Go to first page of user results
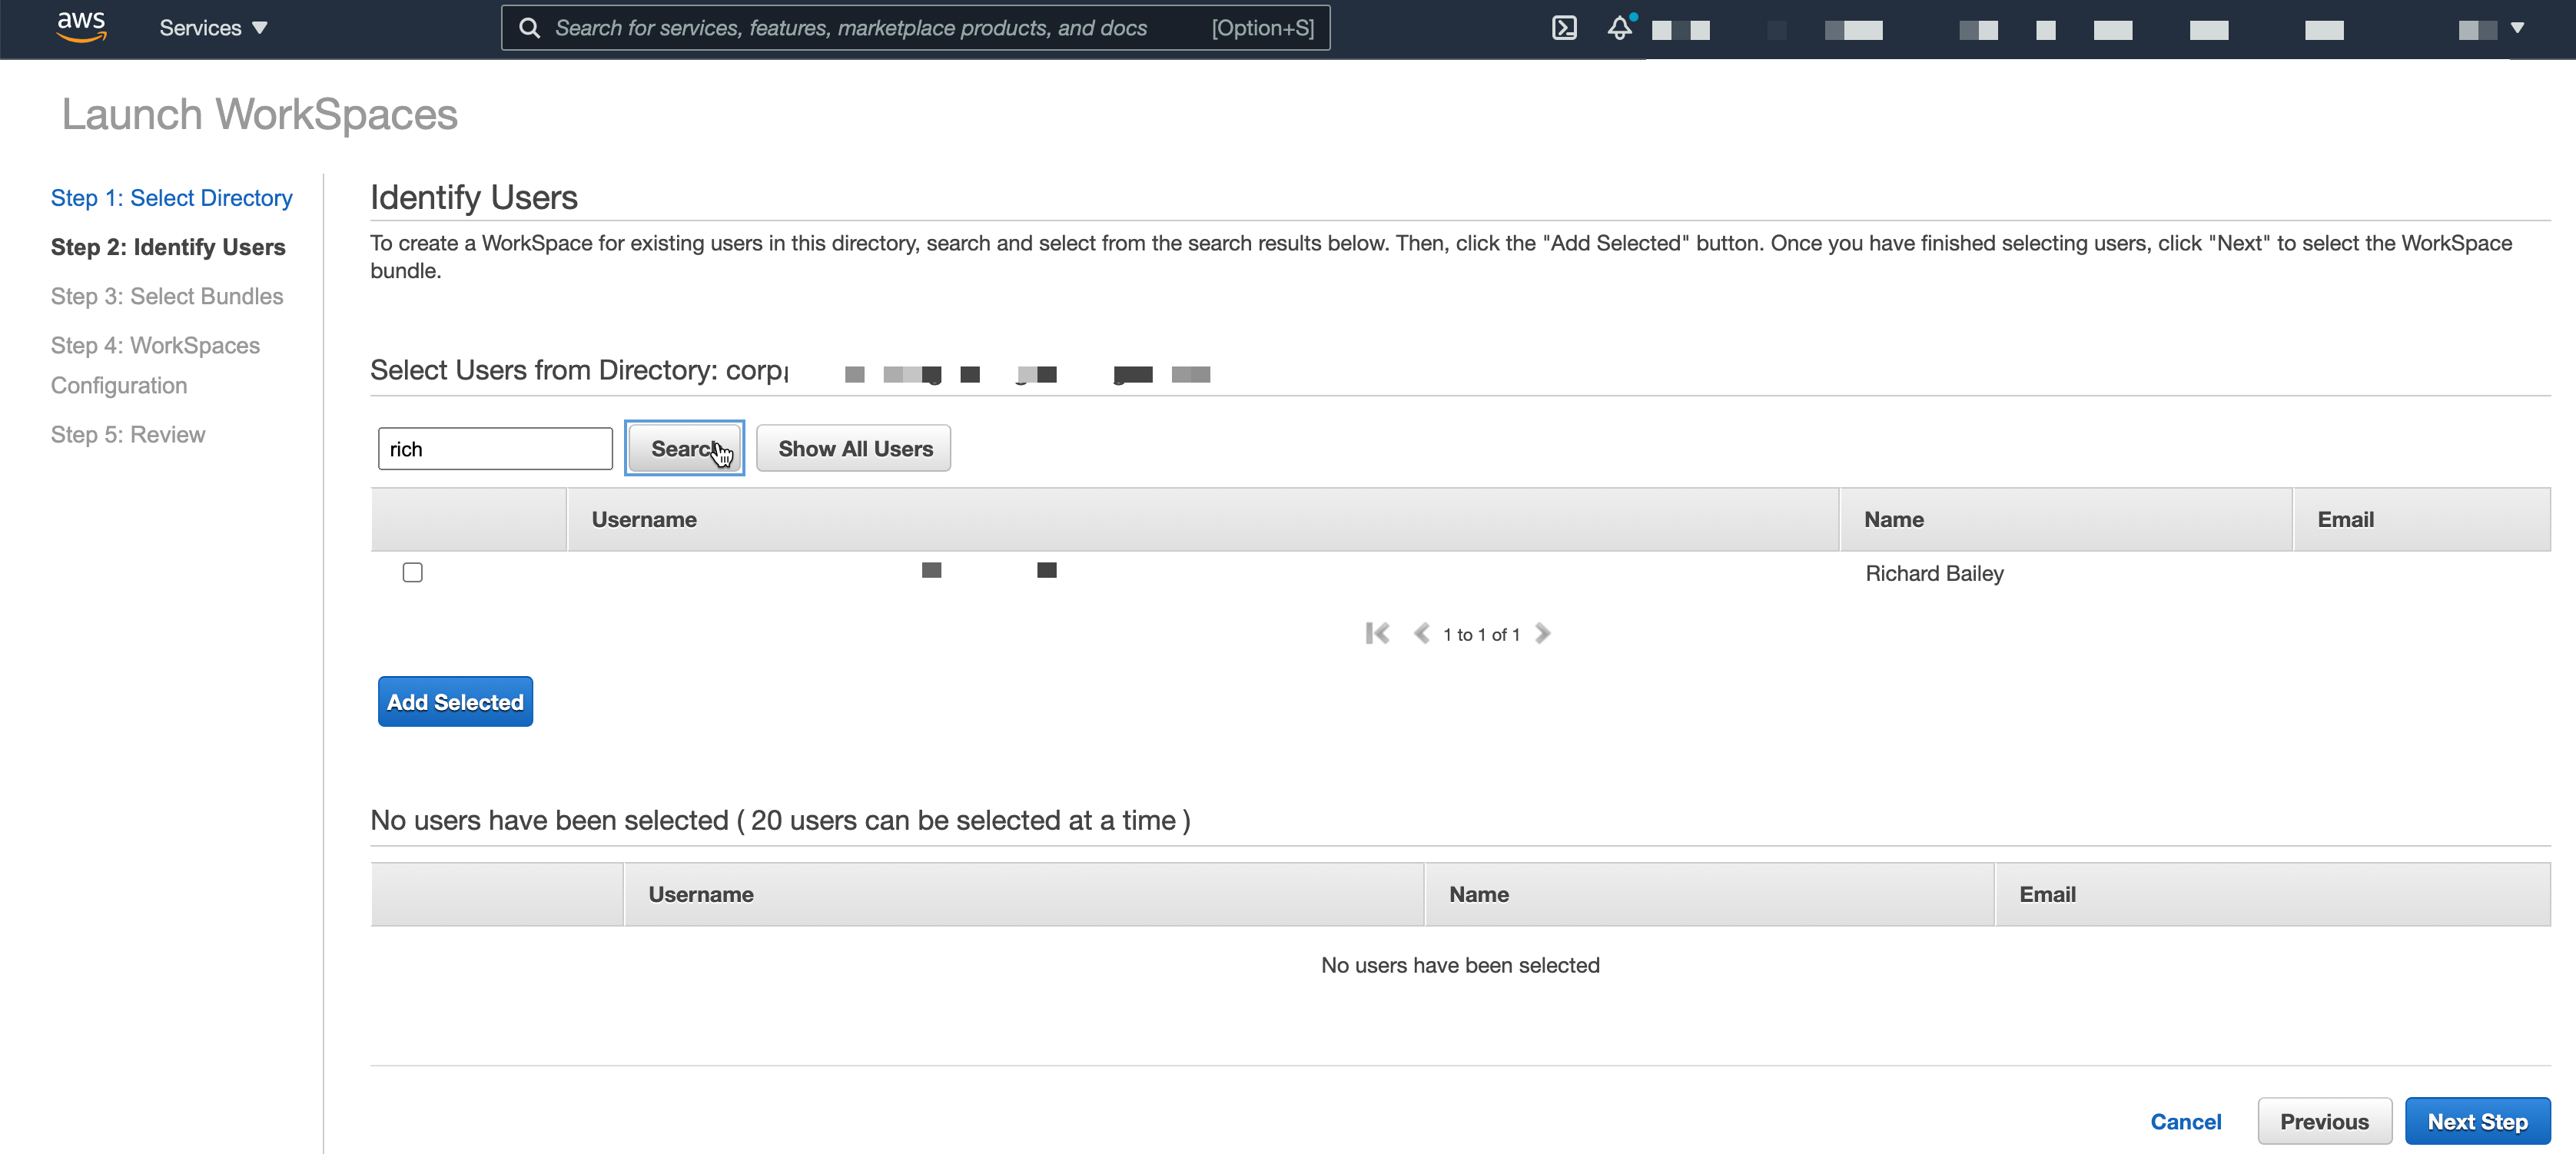 point(1377,633)
